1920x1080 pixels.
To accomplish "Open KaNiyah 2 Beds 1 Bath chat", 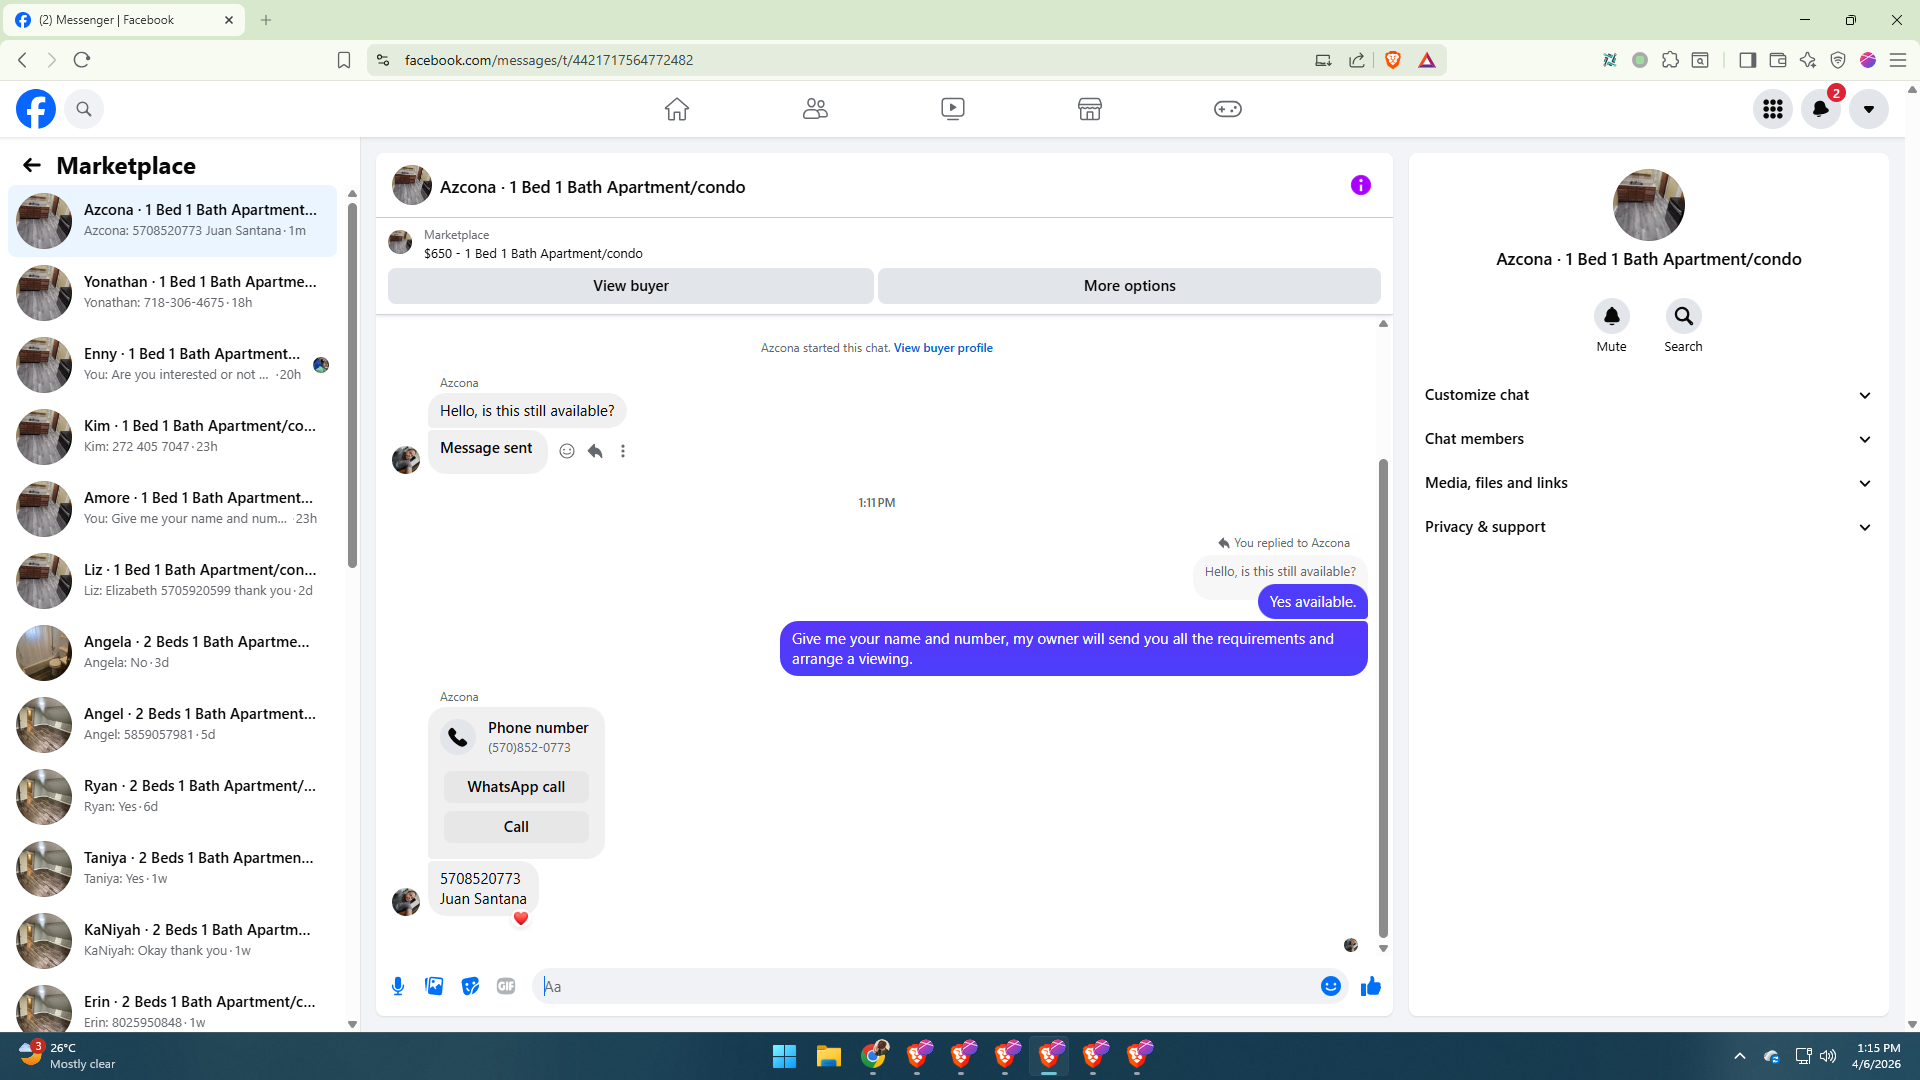I will coord(172,941).
